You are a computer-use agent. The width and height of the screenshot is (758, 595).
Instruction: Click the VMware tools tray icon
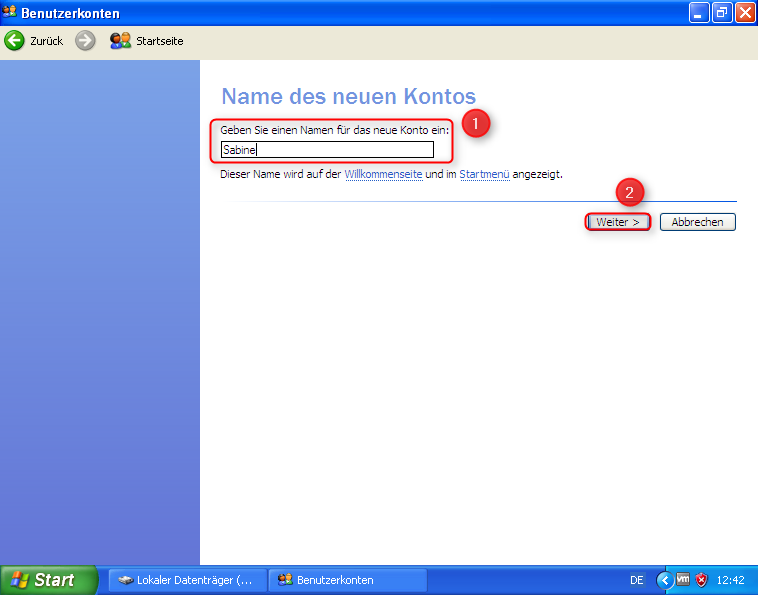click(683, 579)
